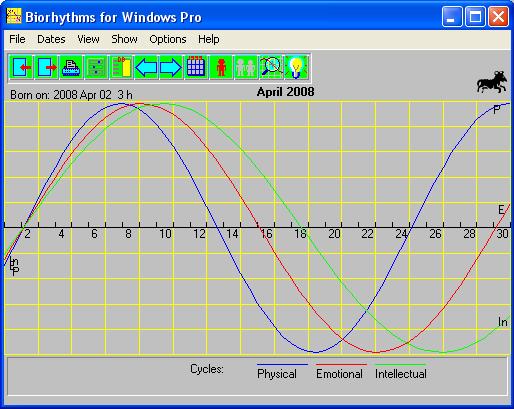The width and height of the screenshot is (514, 409).
Task: Open the Show menu
Action: coord(124,39)
